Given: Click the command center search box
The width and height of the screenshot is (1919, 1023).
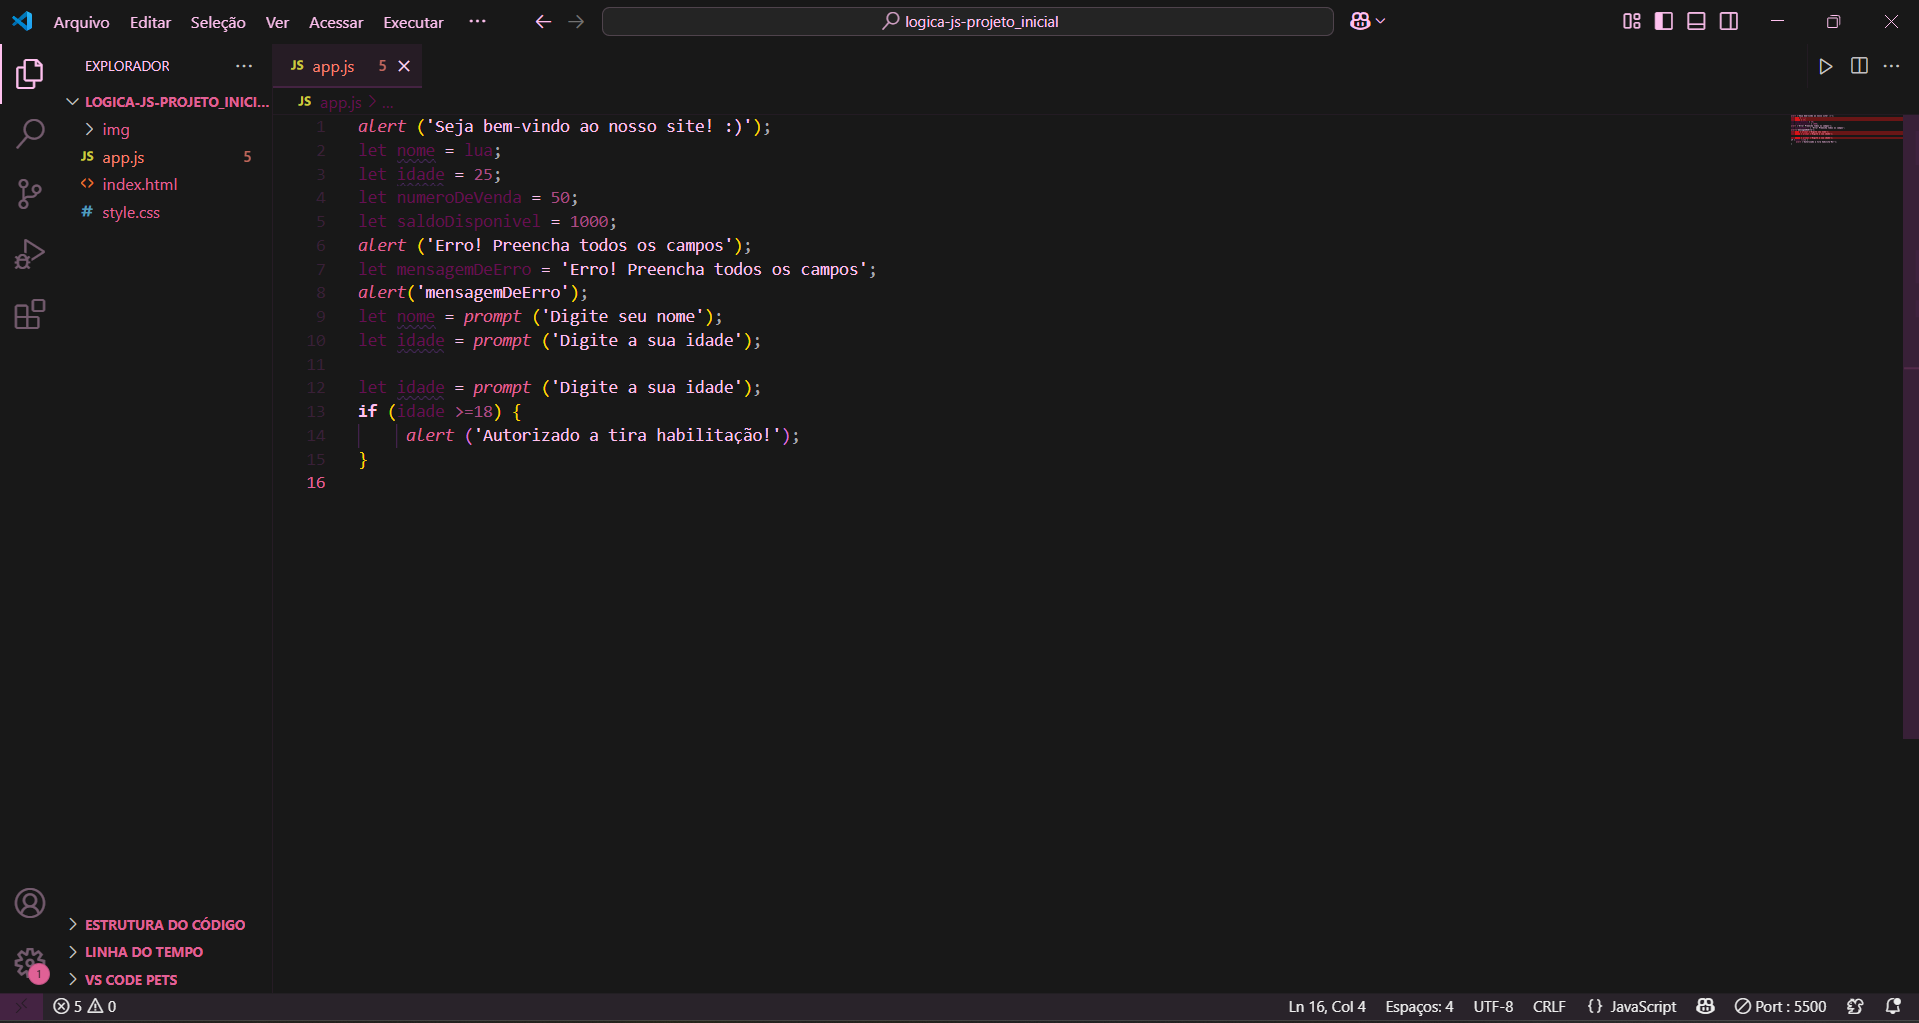Looking at the screenshot, I should [x=968, y=21].
